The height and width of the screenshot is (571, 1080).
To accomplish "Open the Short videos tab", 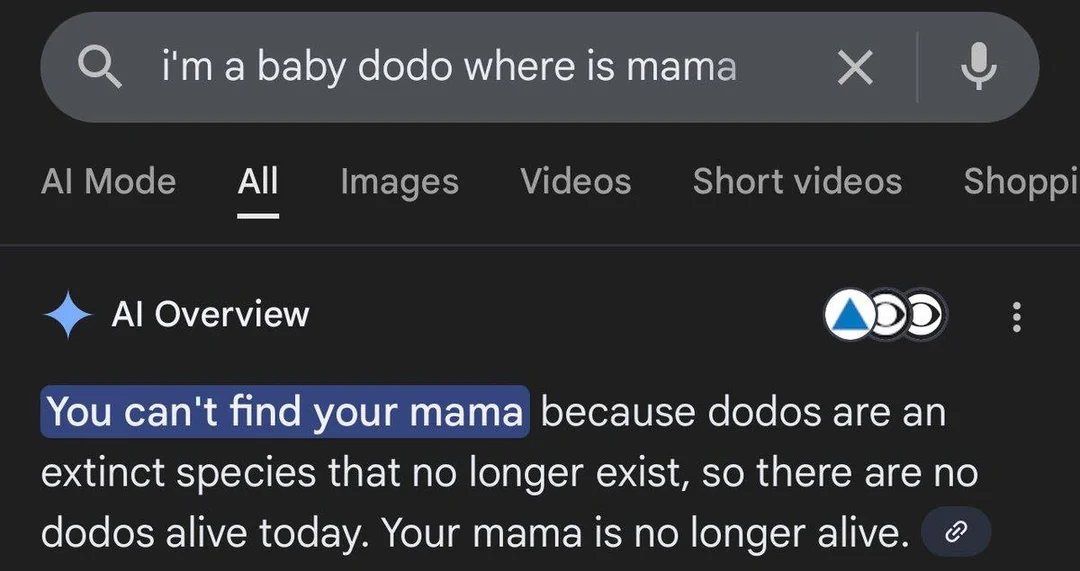I will 797,181.
